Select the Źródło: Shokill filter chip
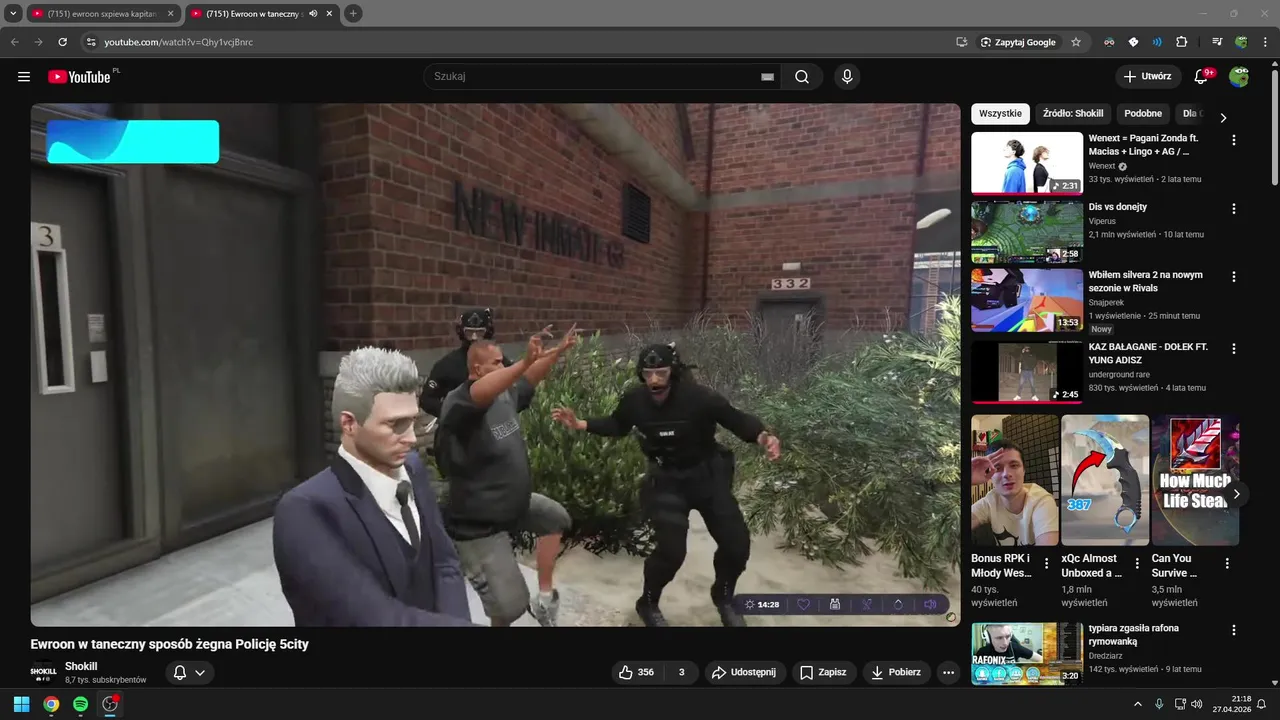The height and width of the screenshot is (720, 1280). 1073,114
